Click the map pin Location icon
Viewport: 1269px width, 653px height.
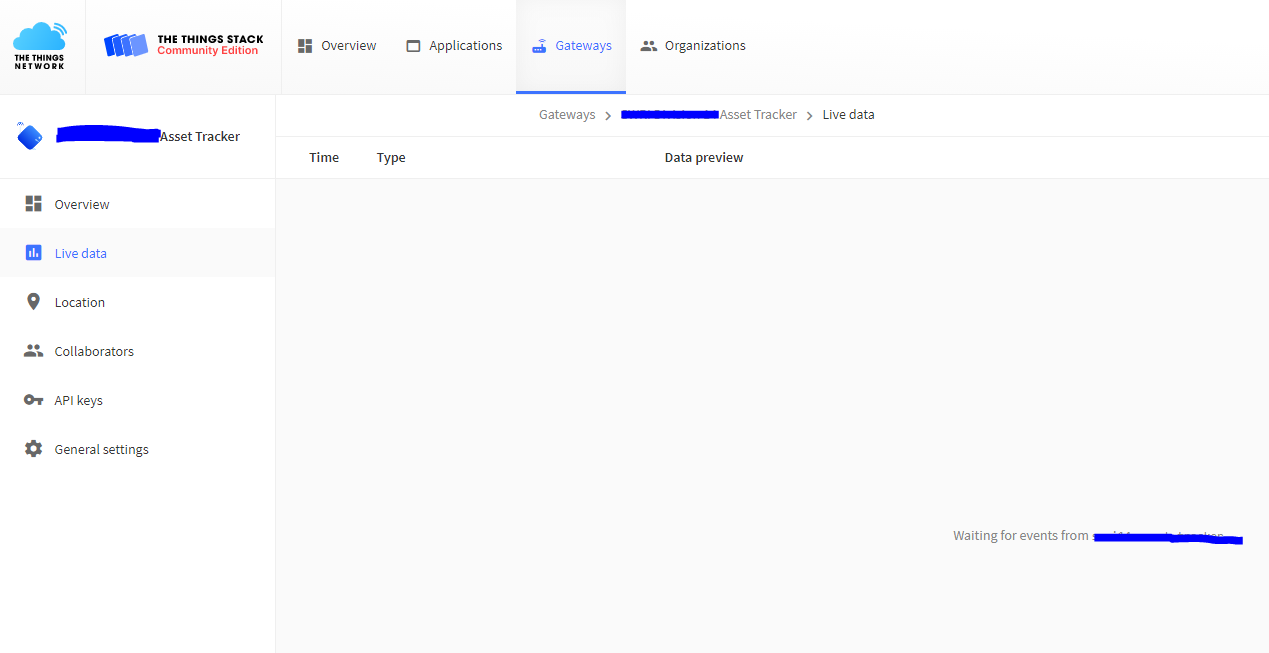pyautogui.click(x=34, y=302)
